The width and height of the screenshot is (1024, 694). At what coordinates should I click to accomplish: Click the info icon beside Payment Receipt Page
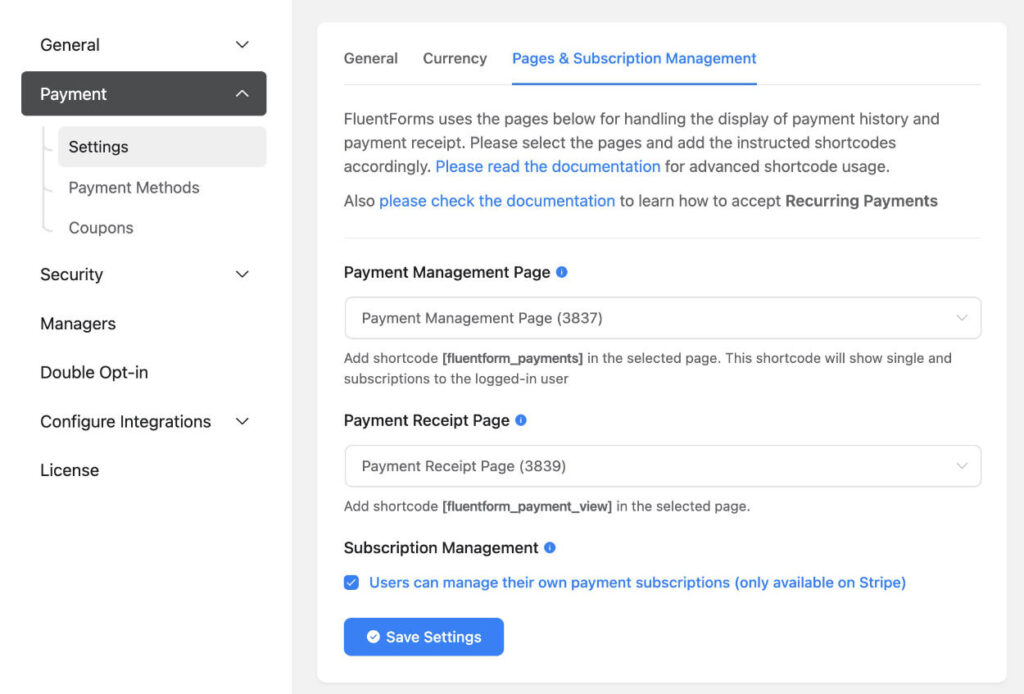pos(519,420)
